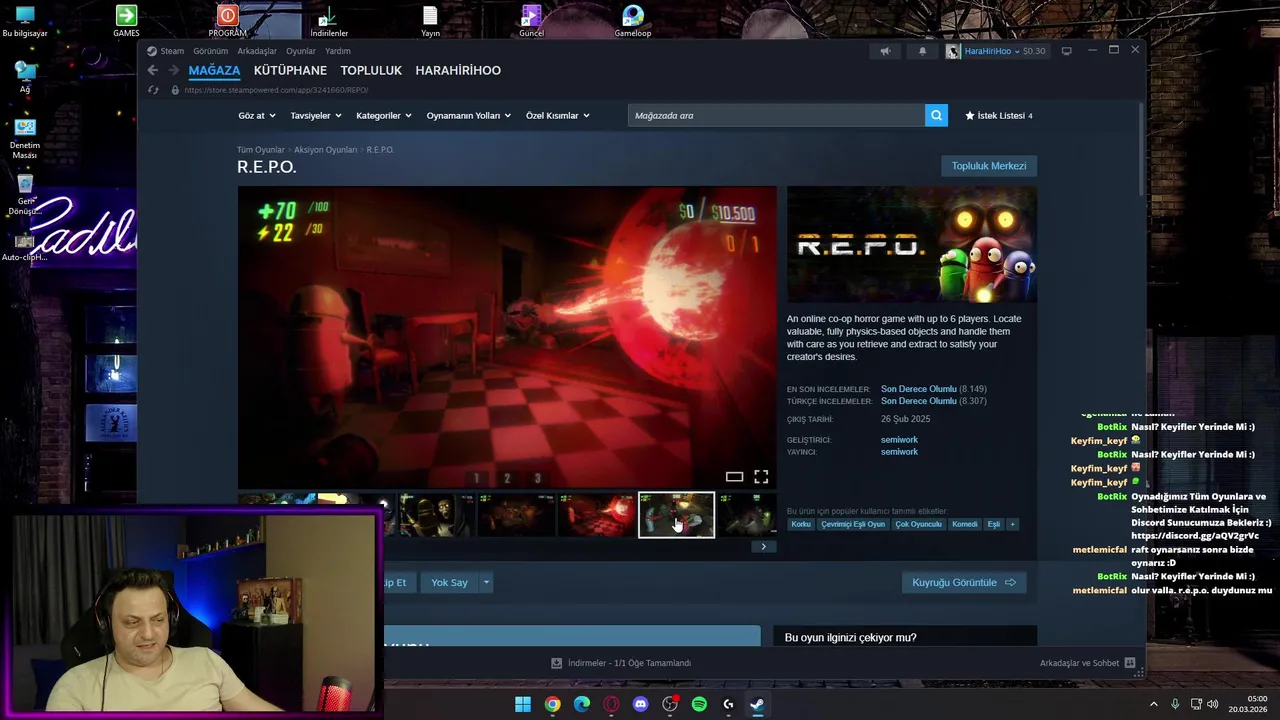Open Steam announcements megaphone icon

click(x=885, y=51)
